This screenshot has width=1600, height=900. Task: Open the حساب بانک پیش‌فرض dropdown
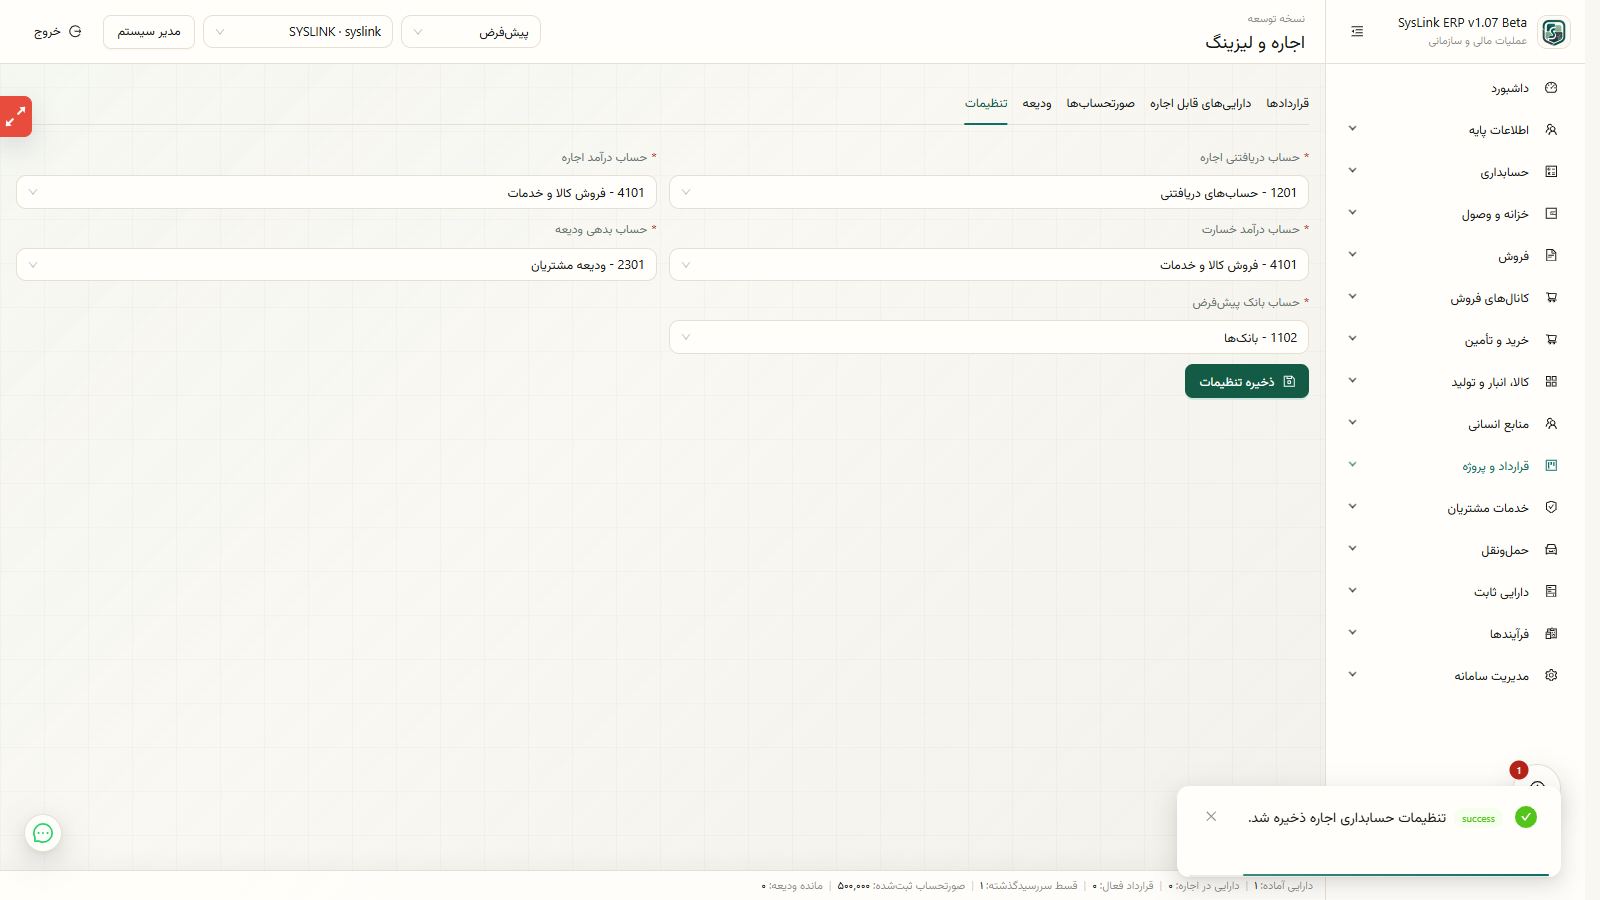989,337
